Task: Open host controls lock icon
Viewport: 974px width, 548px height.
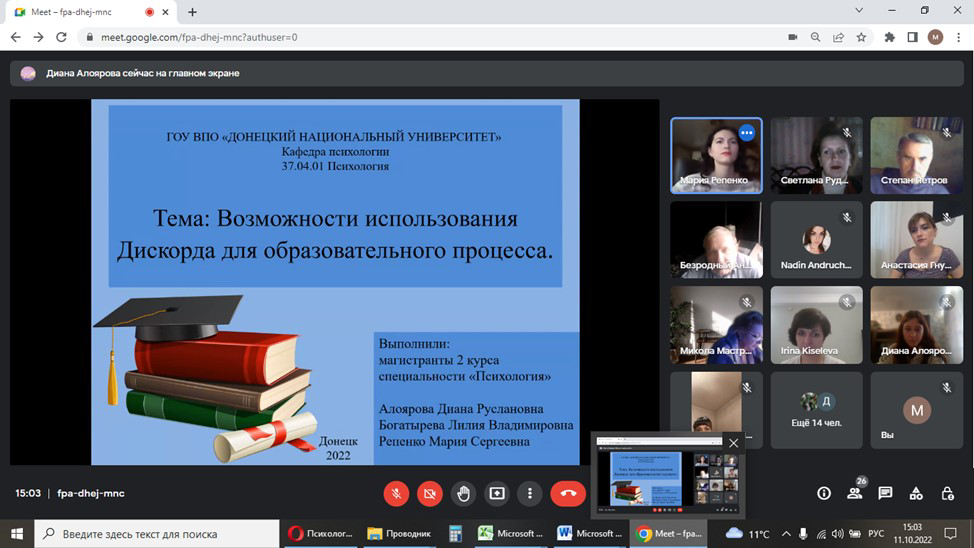Action: [947, 493]
